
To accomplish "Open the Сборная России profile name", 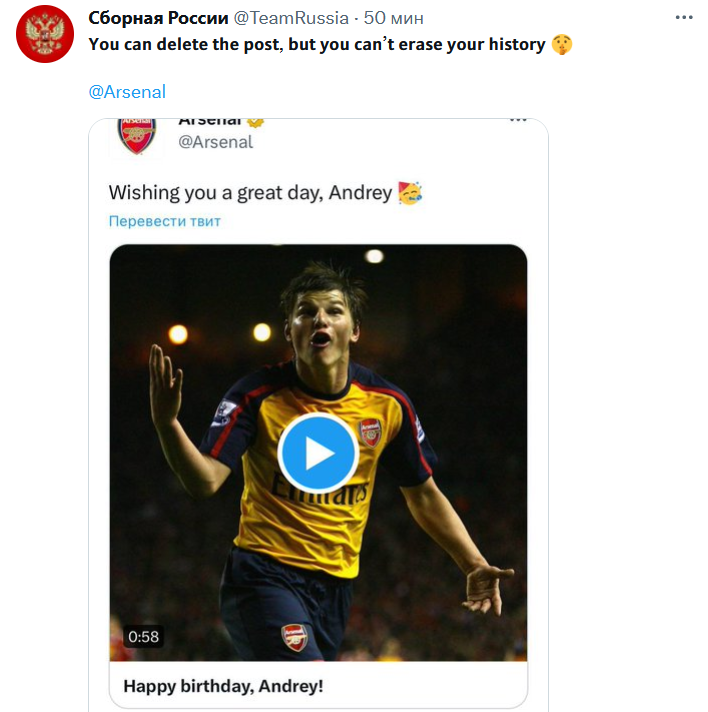I will [158, 18].
